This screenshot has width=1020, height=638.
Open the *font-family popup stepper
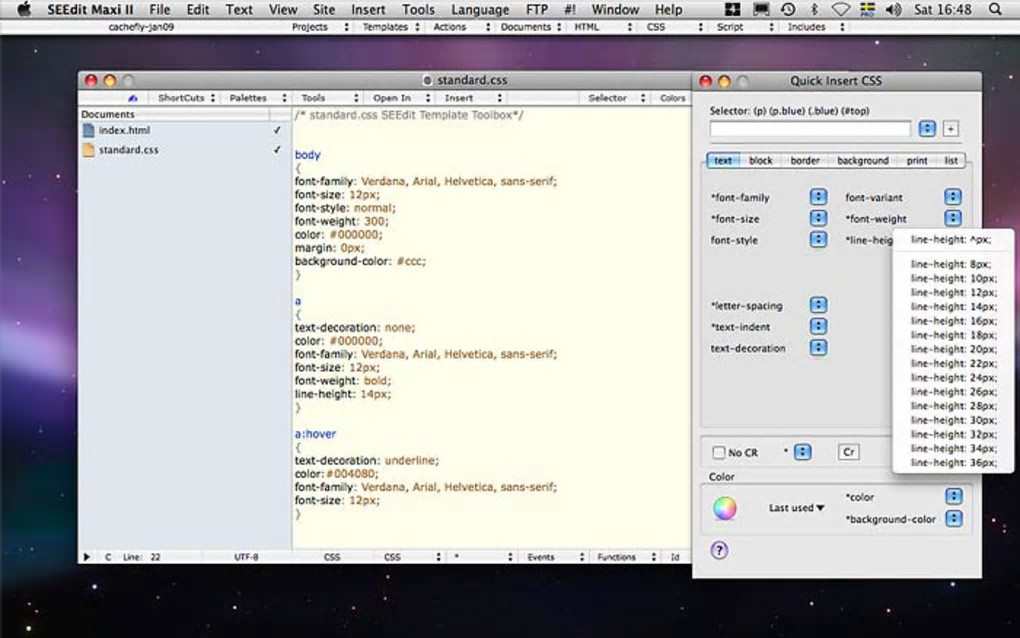[818, 198]
